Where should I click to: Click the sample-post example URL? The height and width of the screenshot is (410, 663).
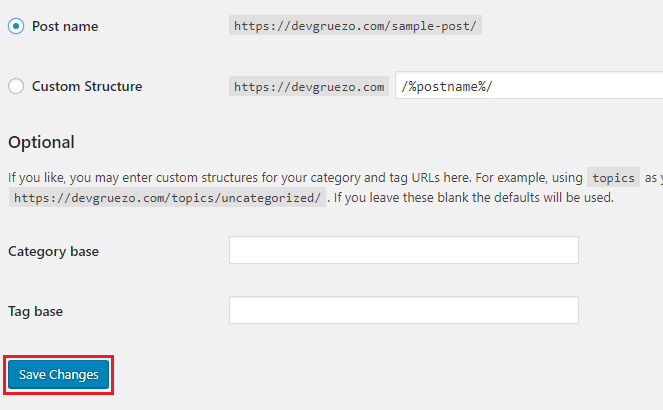coord(355,25)
